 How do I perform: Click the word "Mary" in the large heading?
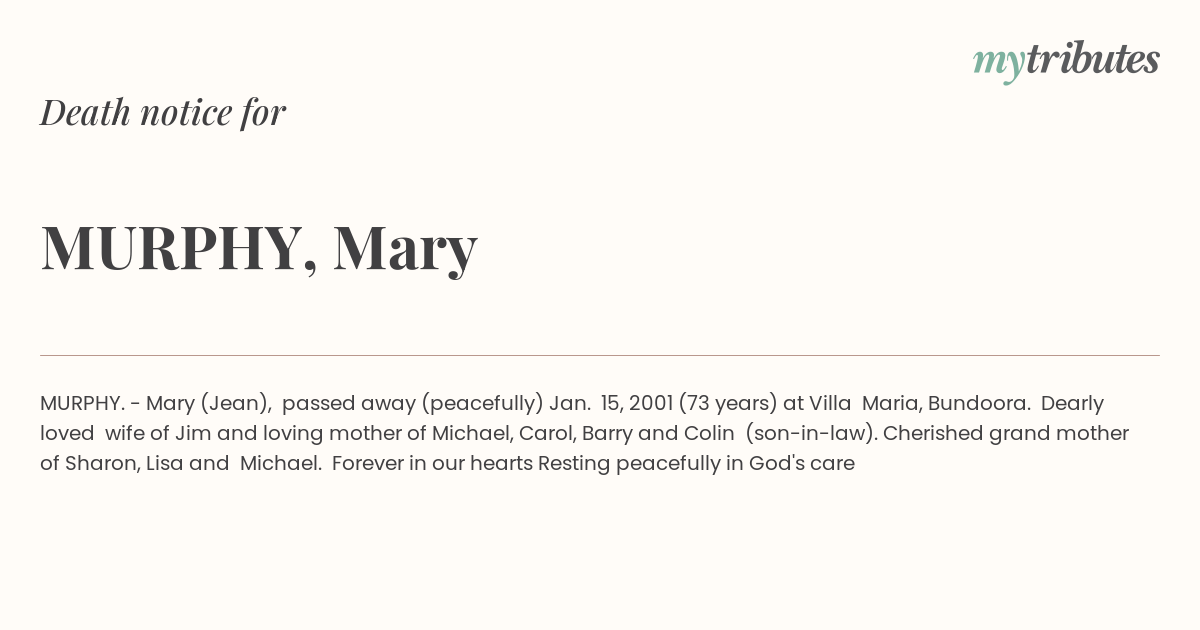pyautogui.click(x=406, y=249)
